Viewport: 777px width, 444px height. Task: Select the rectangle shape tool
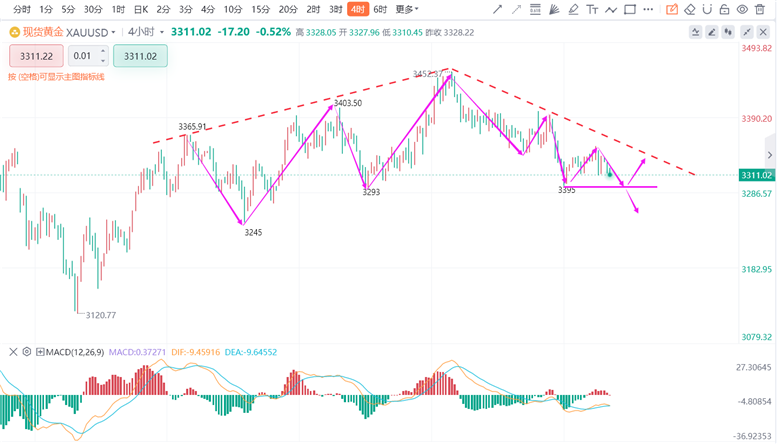click(630, 9)
